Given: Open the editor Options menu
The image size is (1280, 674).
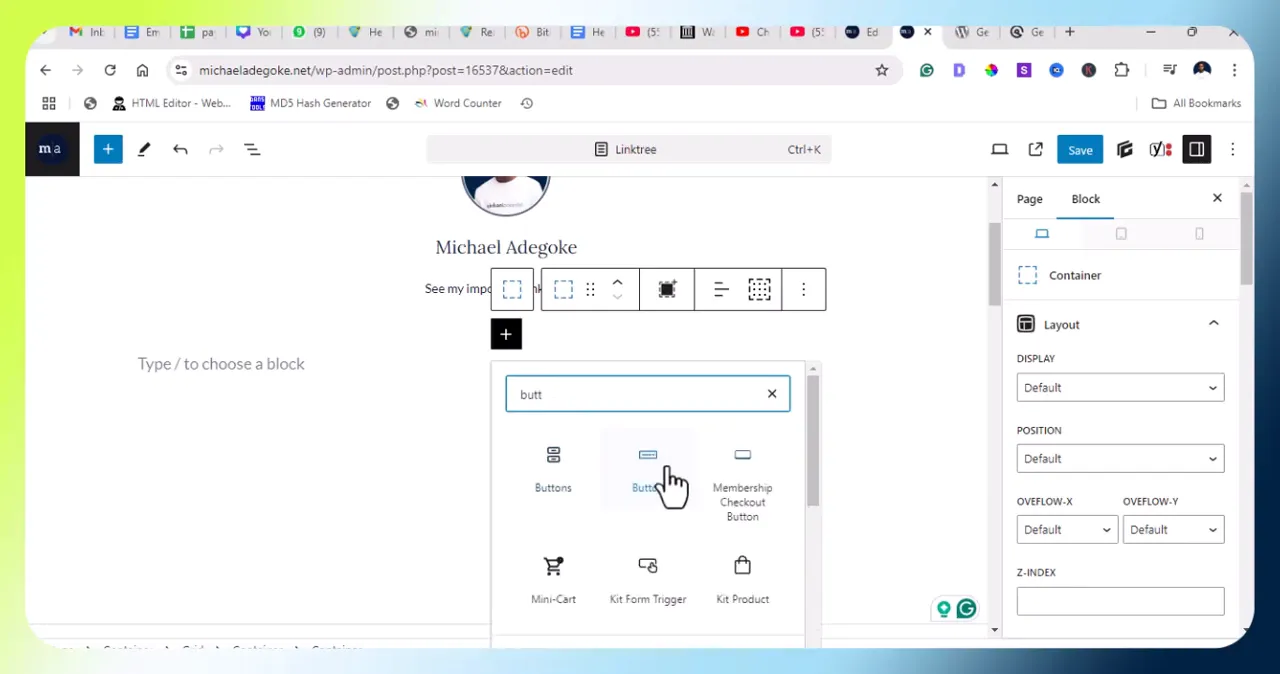Looking at the screenshot, I should 1232,149.
